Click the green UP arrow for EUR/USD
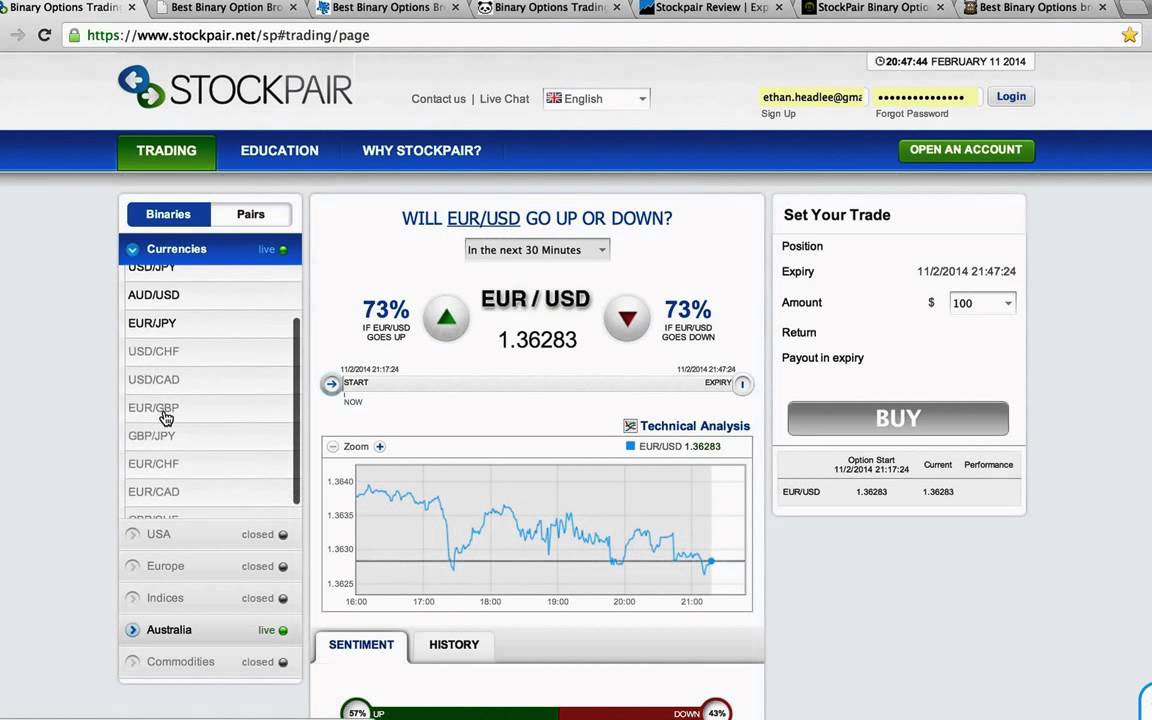 pos(446,318)
